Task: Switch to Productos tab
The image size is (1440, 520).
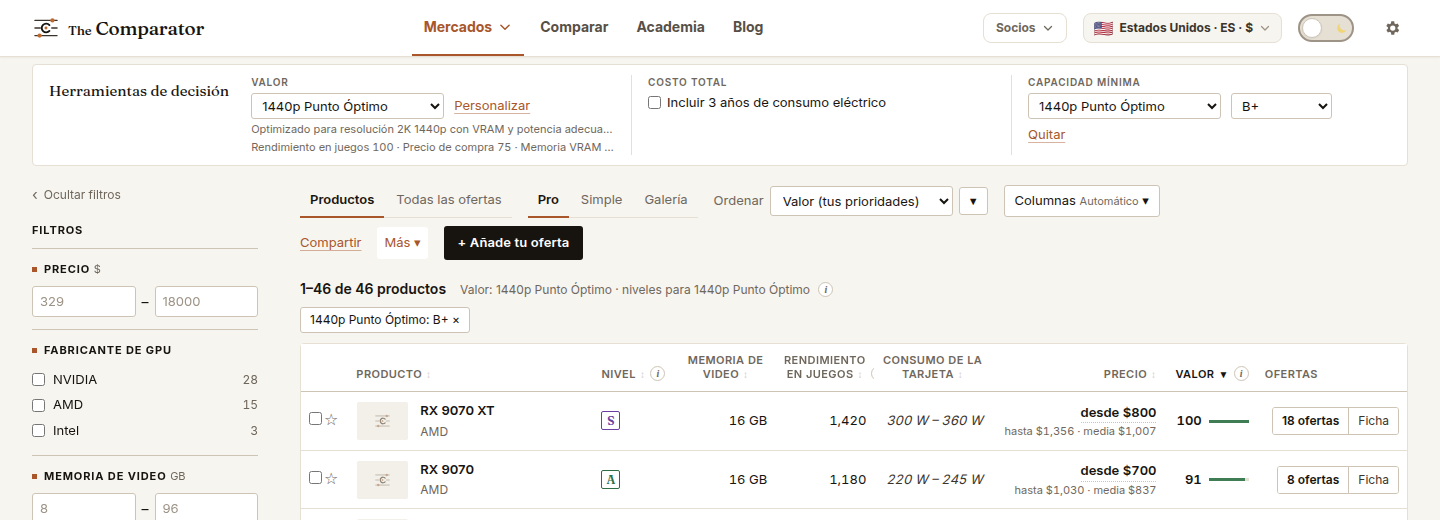Action: pyautogui.click(x=342, y=200)
